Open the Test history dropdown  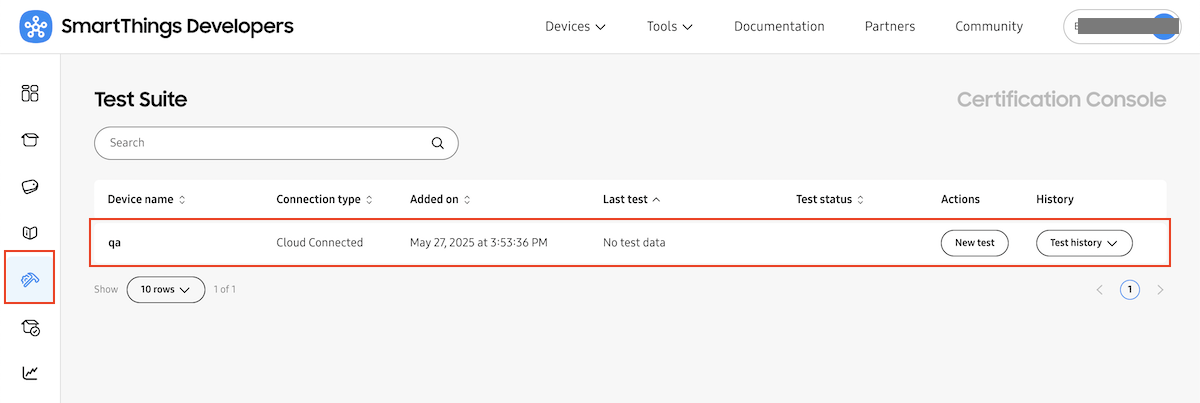[x=1084, y=243]
